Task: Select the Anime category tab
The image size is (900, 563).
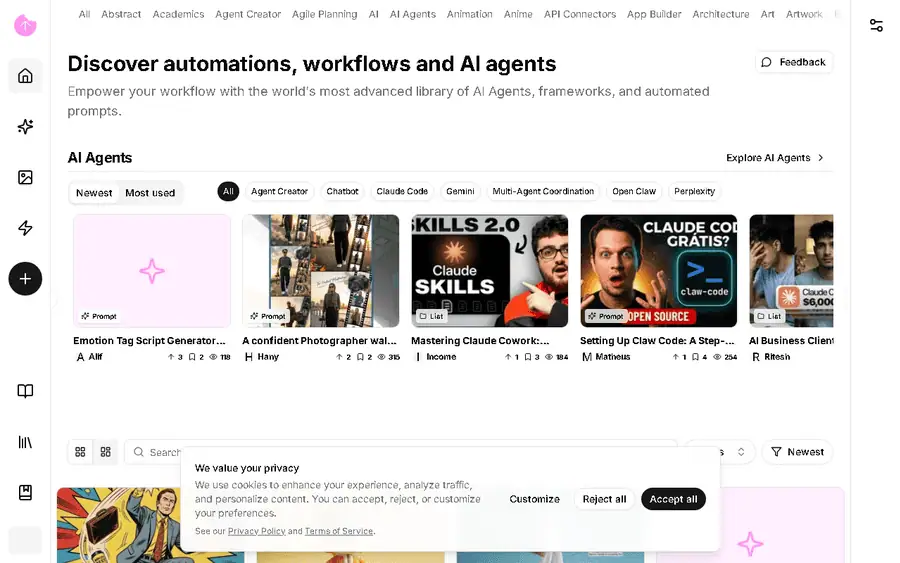Action: [518, 14]
